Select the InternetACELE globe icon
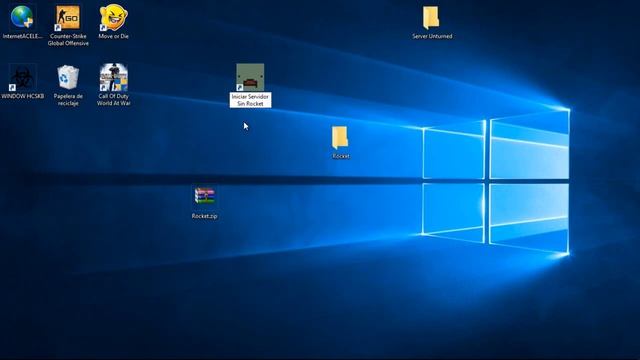The image size is (640, 360). 22,17
